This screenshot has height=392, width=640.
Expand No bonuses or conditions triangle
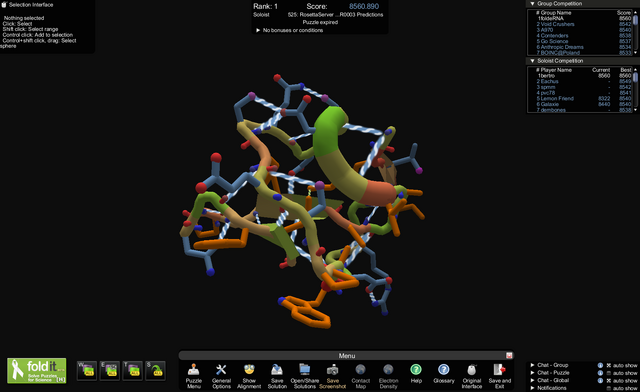[x=258, y=30]
